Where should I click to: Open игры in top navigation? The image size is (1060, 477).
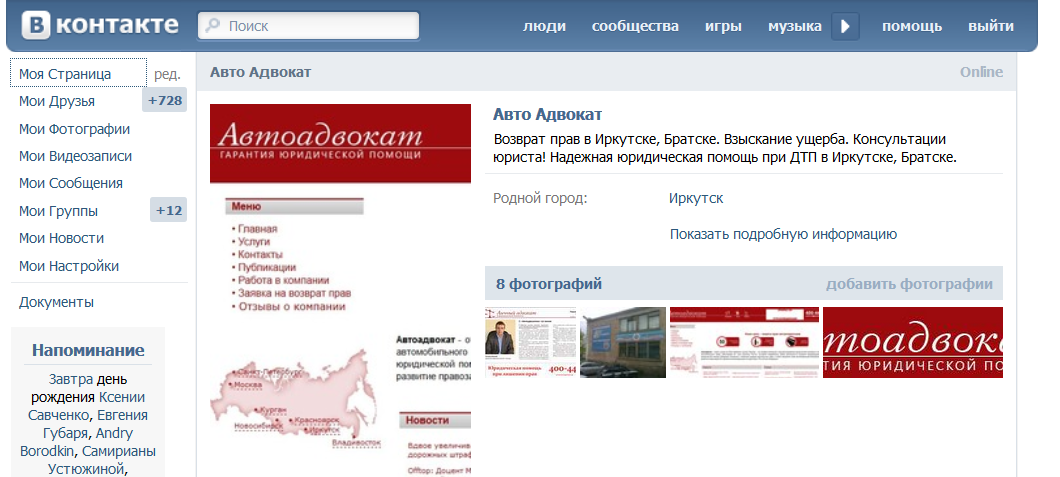click(723, 26)
